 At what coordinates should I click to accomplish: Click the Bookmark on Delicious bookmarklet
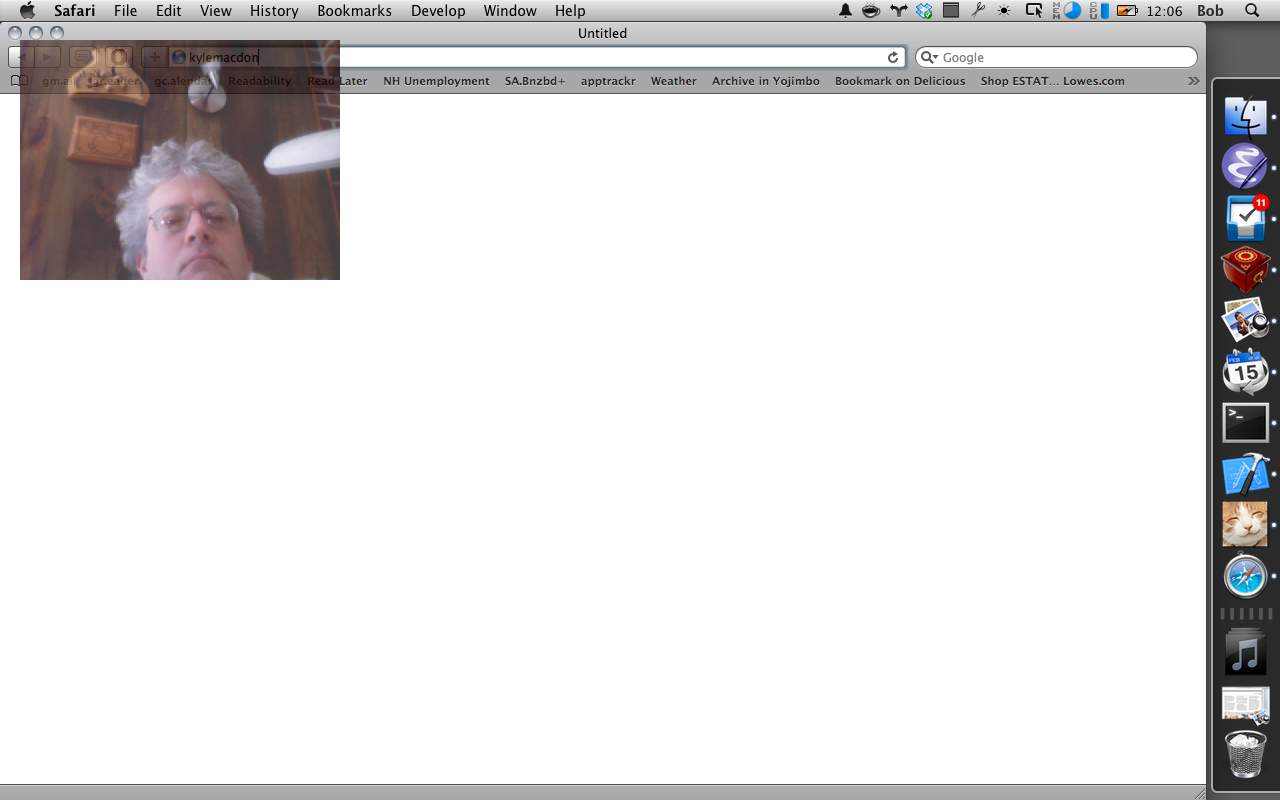coord(900,81)
